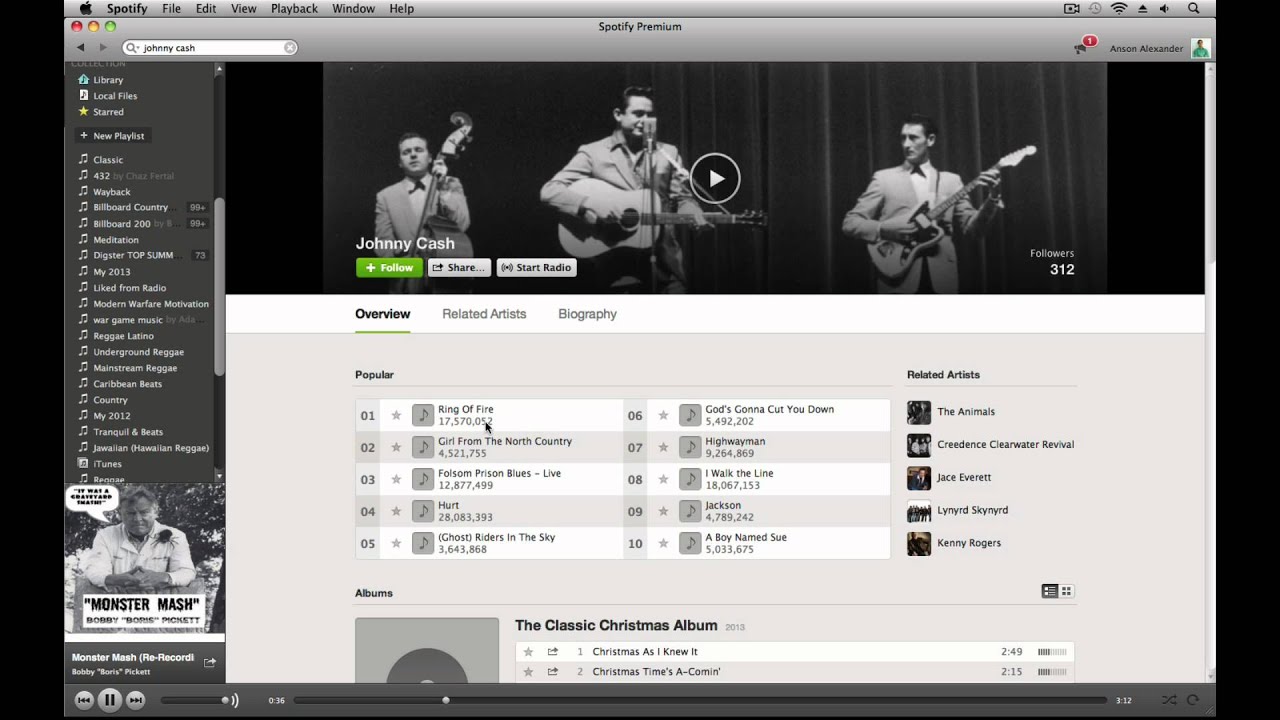Switch albums to grid view

point(1066,591)
